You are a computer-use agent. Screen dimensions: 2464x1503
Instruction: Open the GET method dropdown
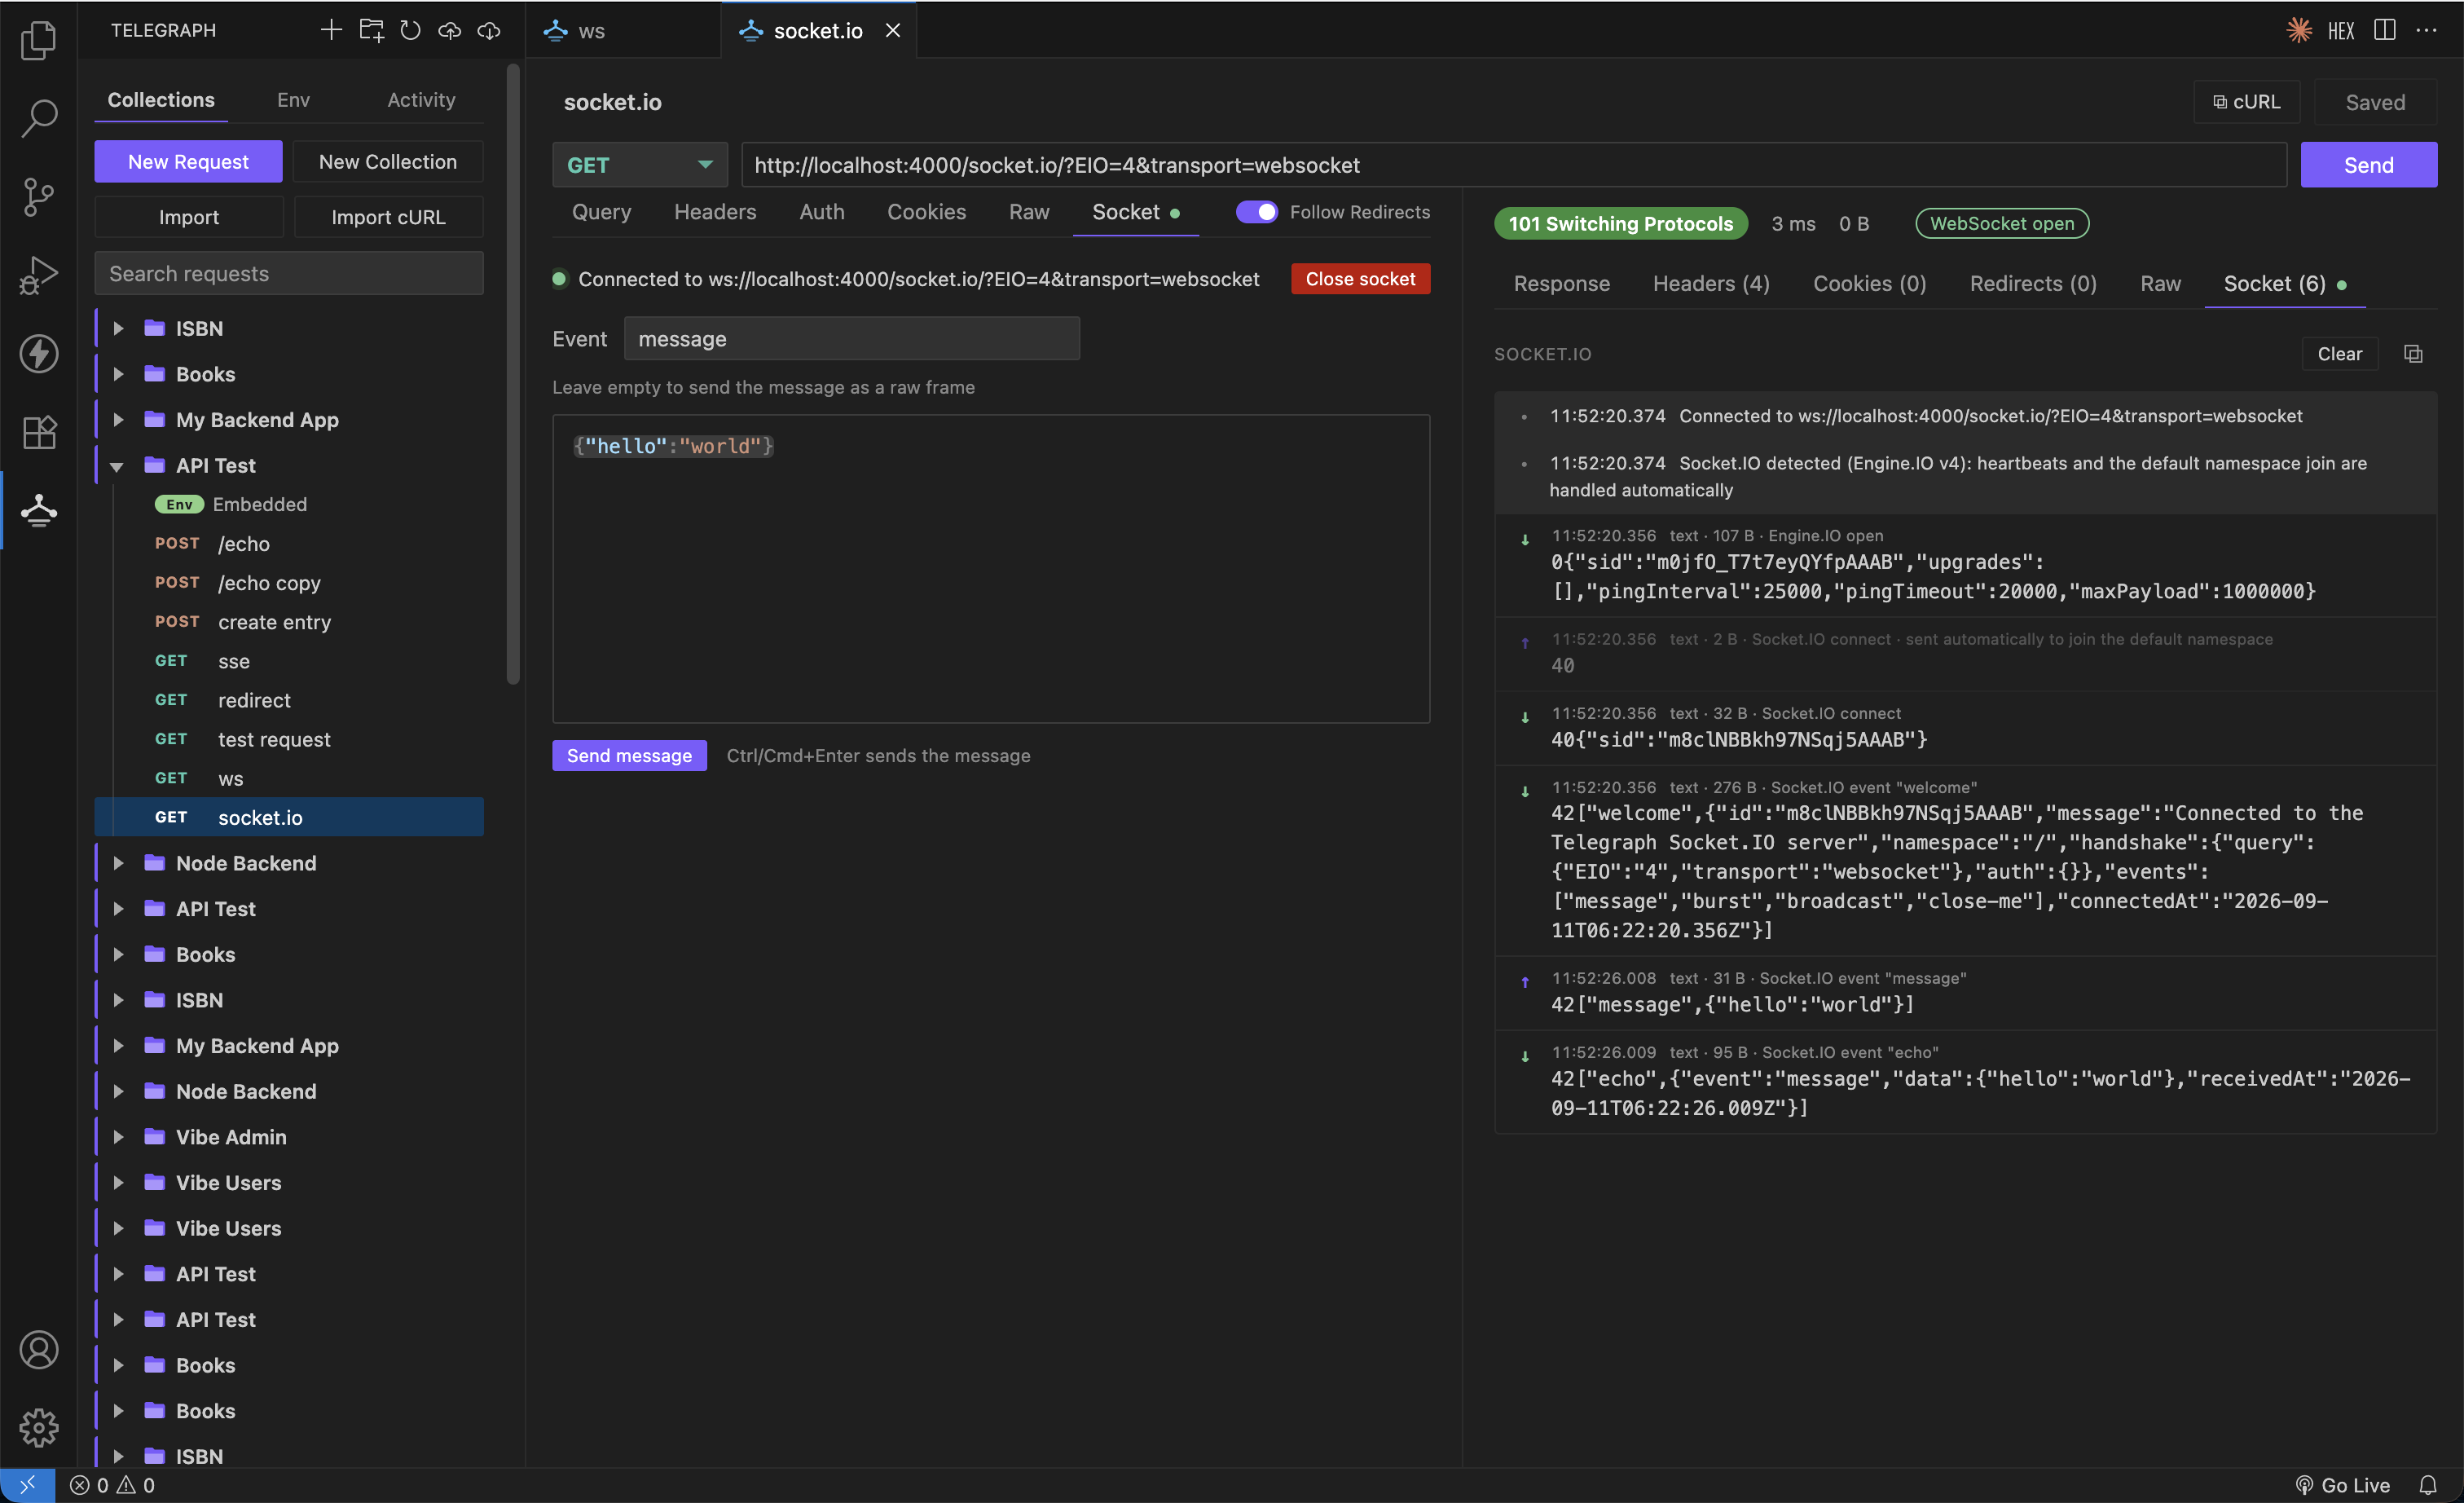[639, 164]
